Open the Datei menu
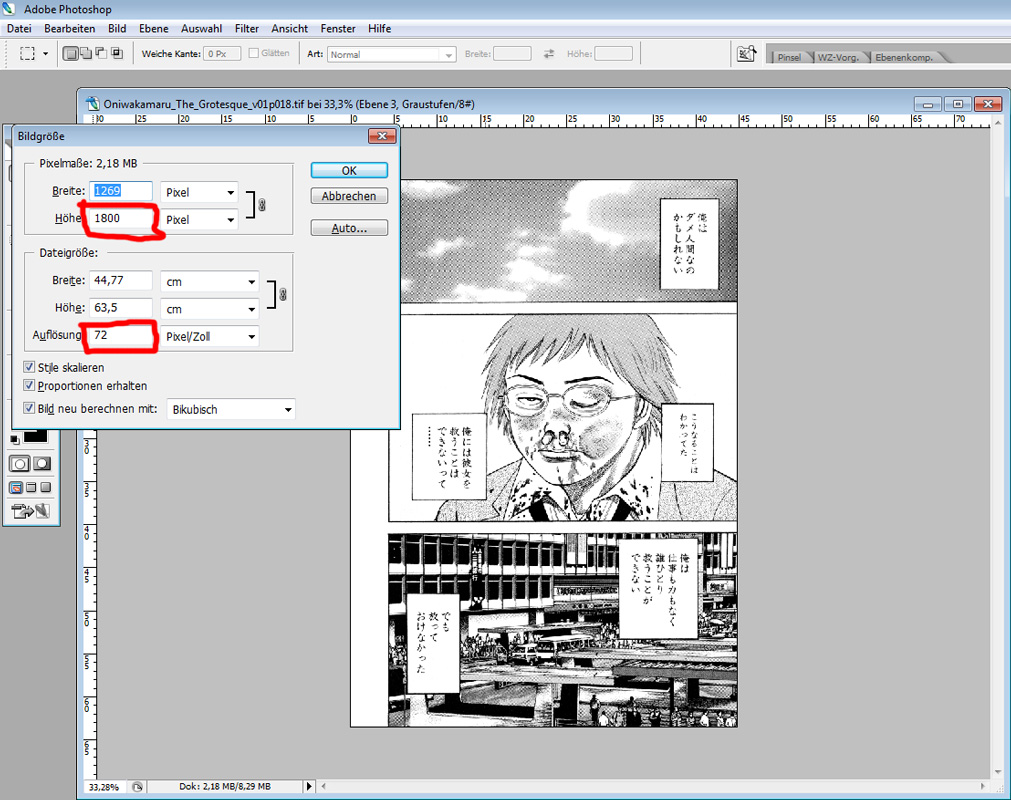This screenshot has height=800, width=1011. (19, 28)
